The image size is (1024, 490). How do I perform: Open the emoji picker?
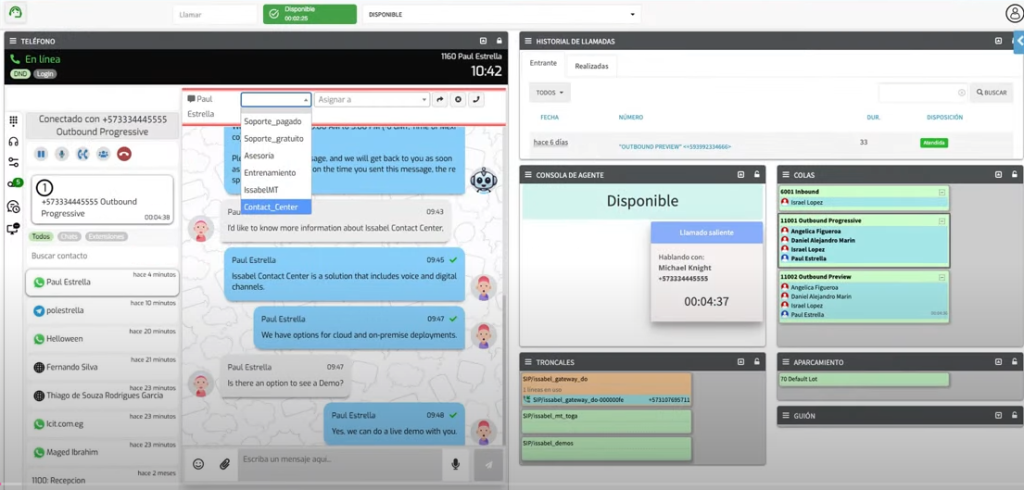(199, 464)
